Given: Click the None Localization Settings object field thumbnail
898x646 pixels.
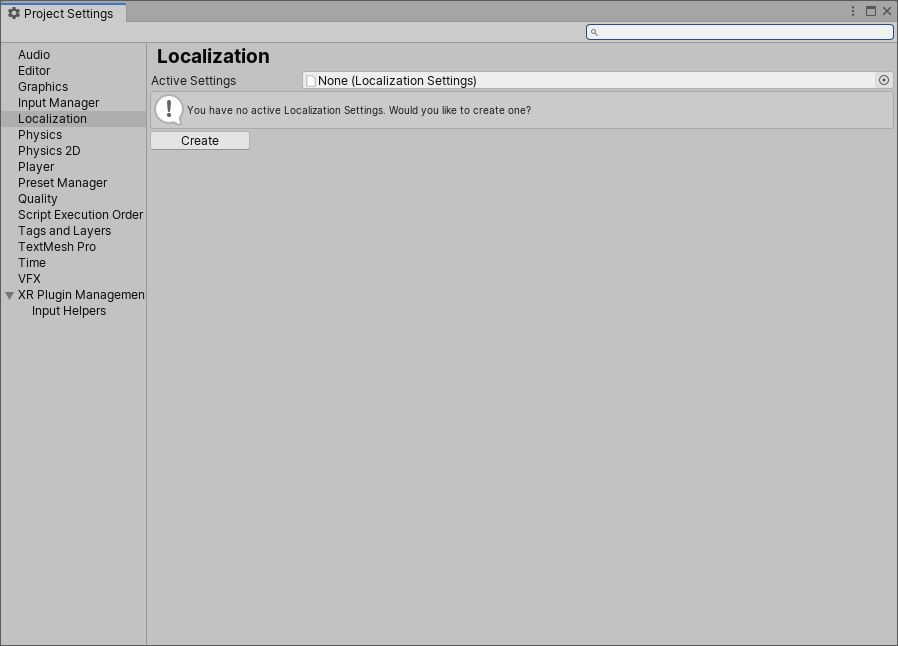Looking at the screenshot, I should [x=311, y=80].
